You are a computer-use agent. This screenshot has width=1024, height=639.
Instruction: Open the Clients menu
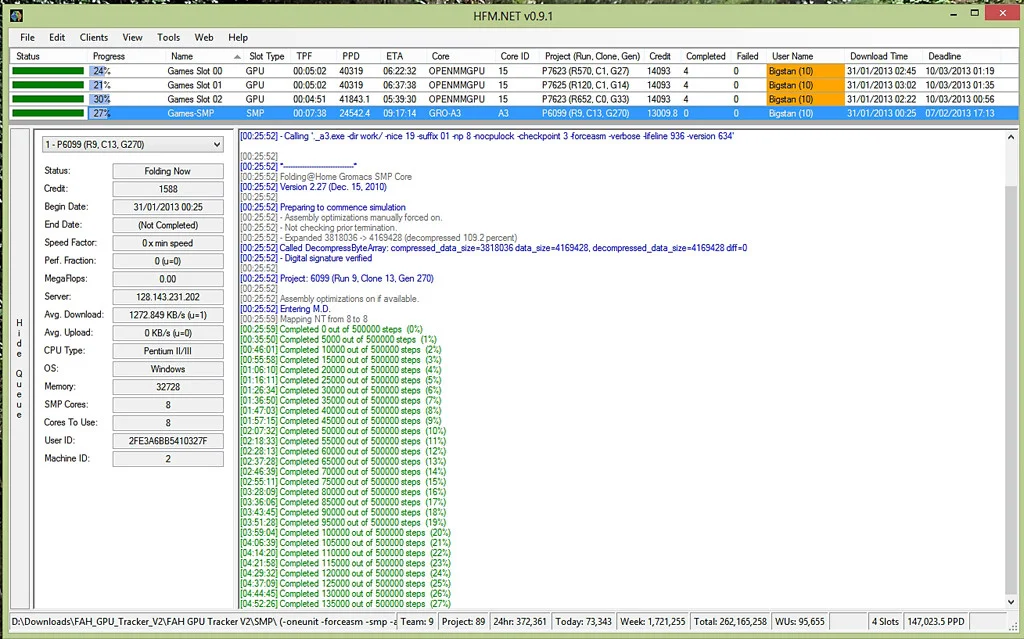(x=94, y=37)
